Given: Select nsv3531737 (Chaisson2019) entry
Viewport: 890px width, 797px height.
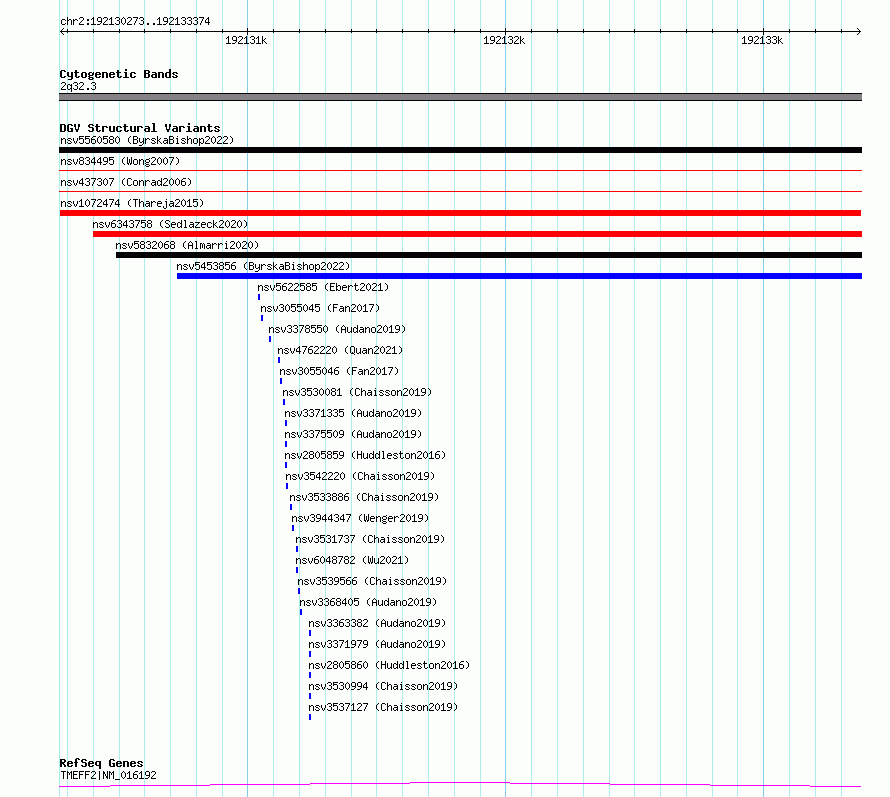Looking at the screenshot, I should 370,539.
